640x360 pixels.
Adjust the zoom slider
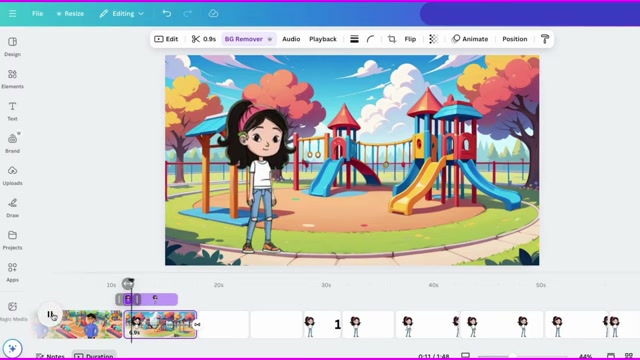[x=522, y=356]
